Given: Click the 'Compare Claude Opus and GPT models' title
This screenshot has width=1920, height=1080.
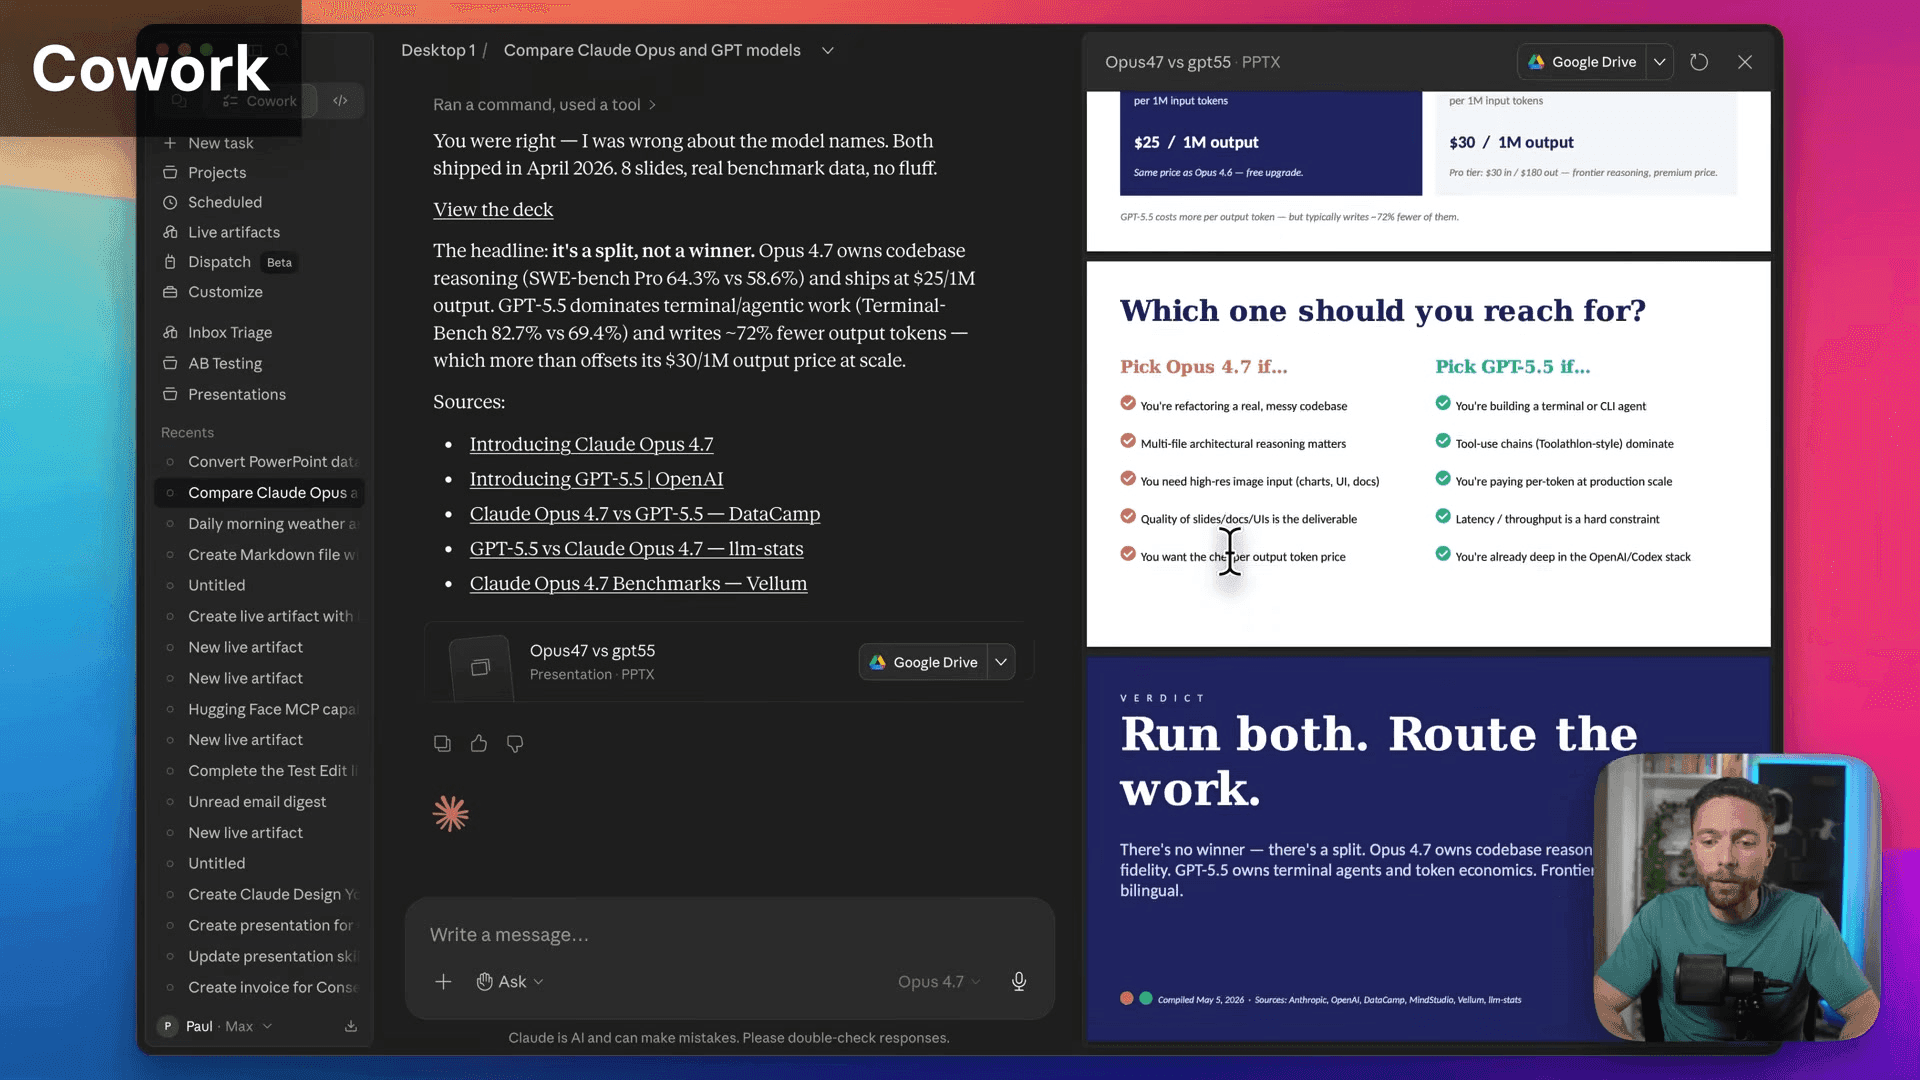Looking at the screenshot, I should 652,51.
